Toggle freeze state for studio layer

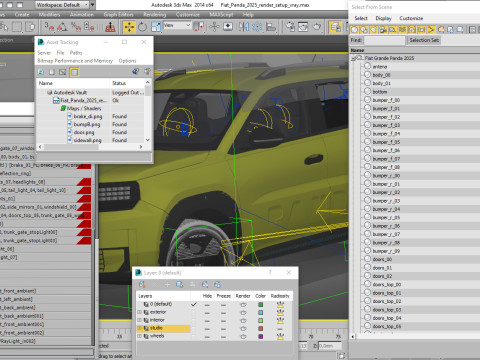[x=223, y=329]
